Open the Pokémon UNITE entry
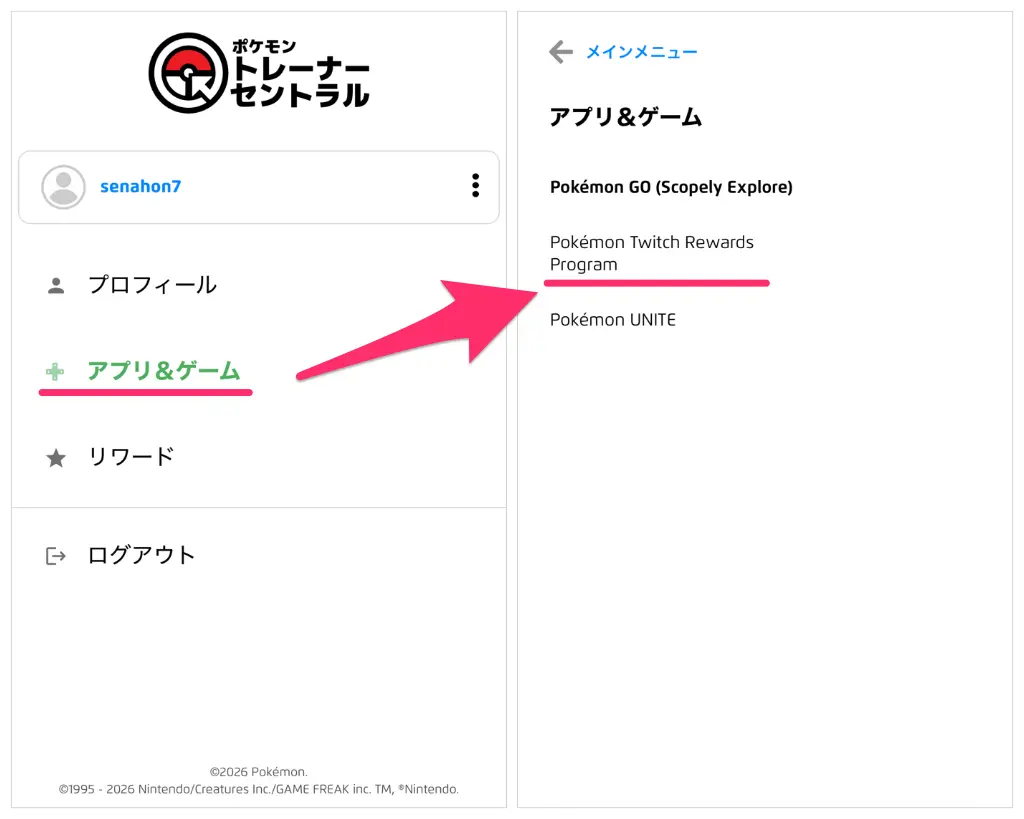 pyautogui.click(x=613, y=320)
